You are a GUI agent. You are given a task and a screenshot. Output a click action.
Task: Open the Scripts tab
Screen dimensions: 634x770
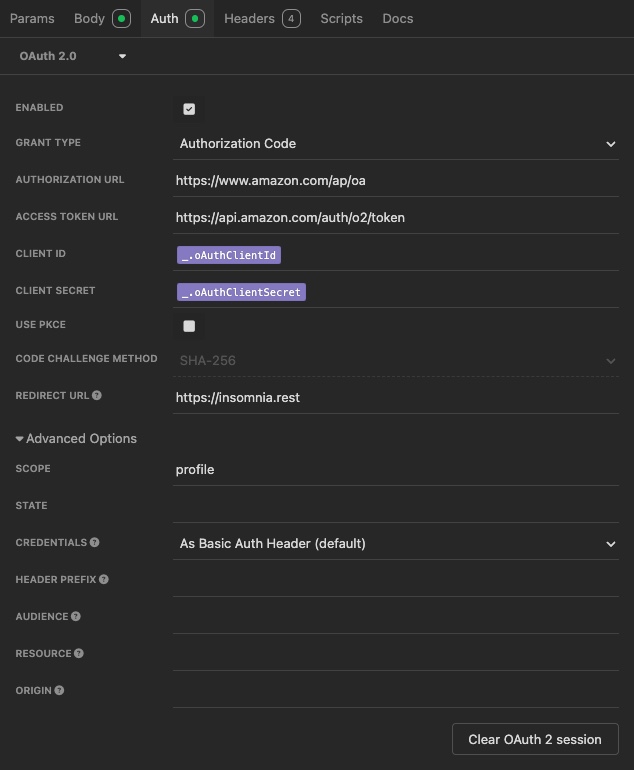tap(341, 19)
